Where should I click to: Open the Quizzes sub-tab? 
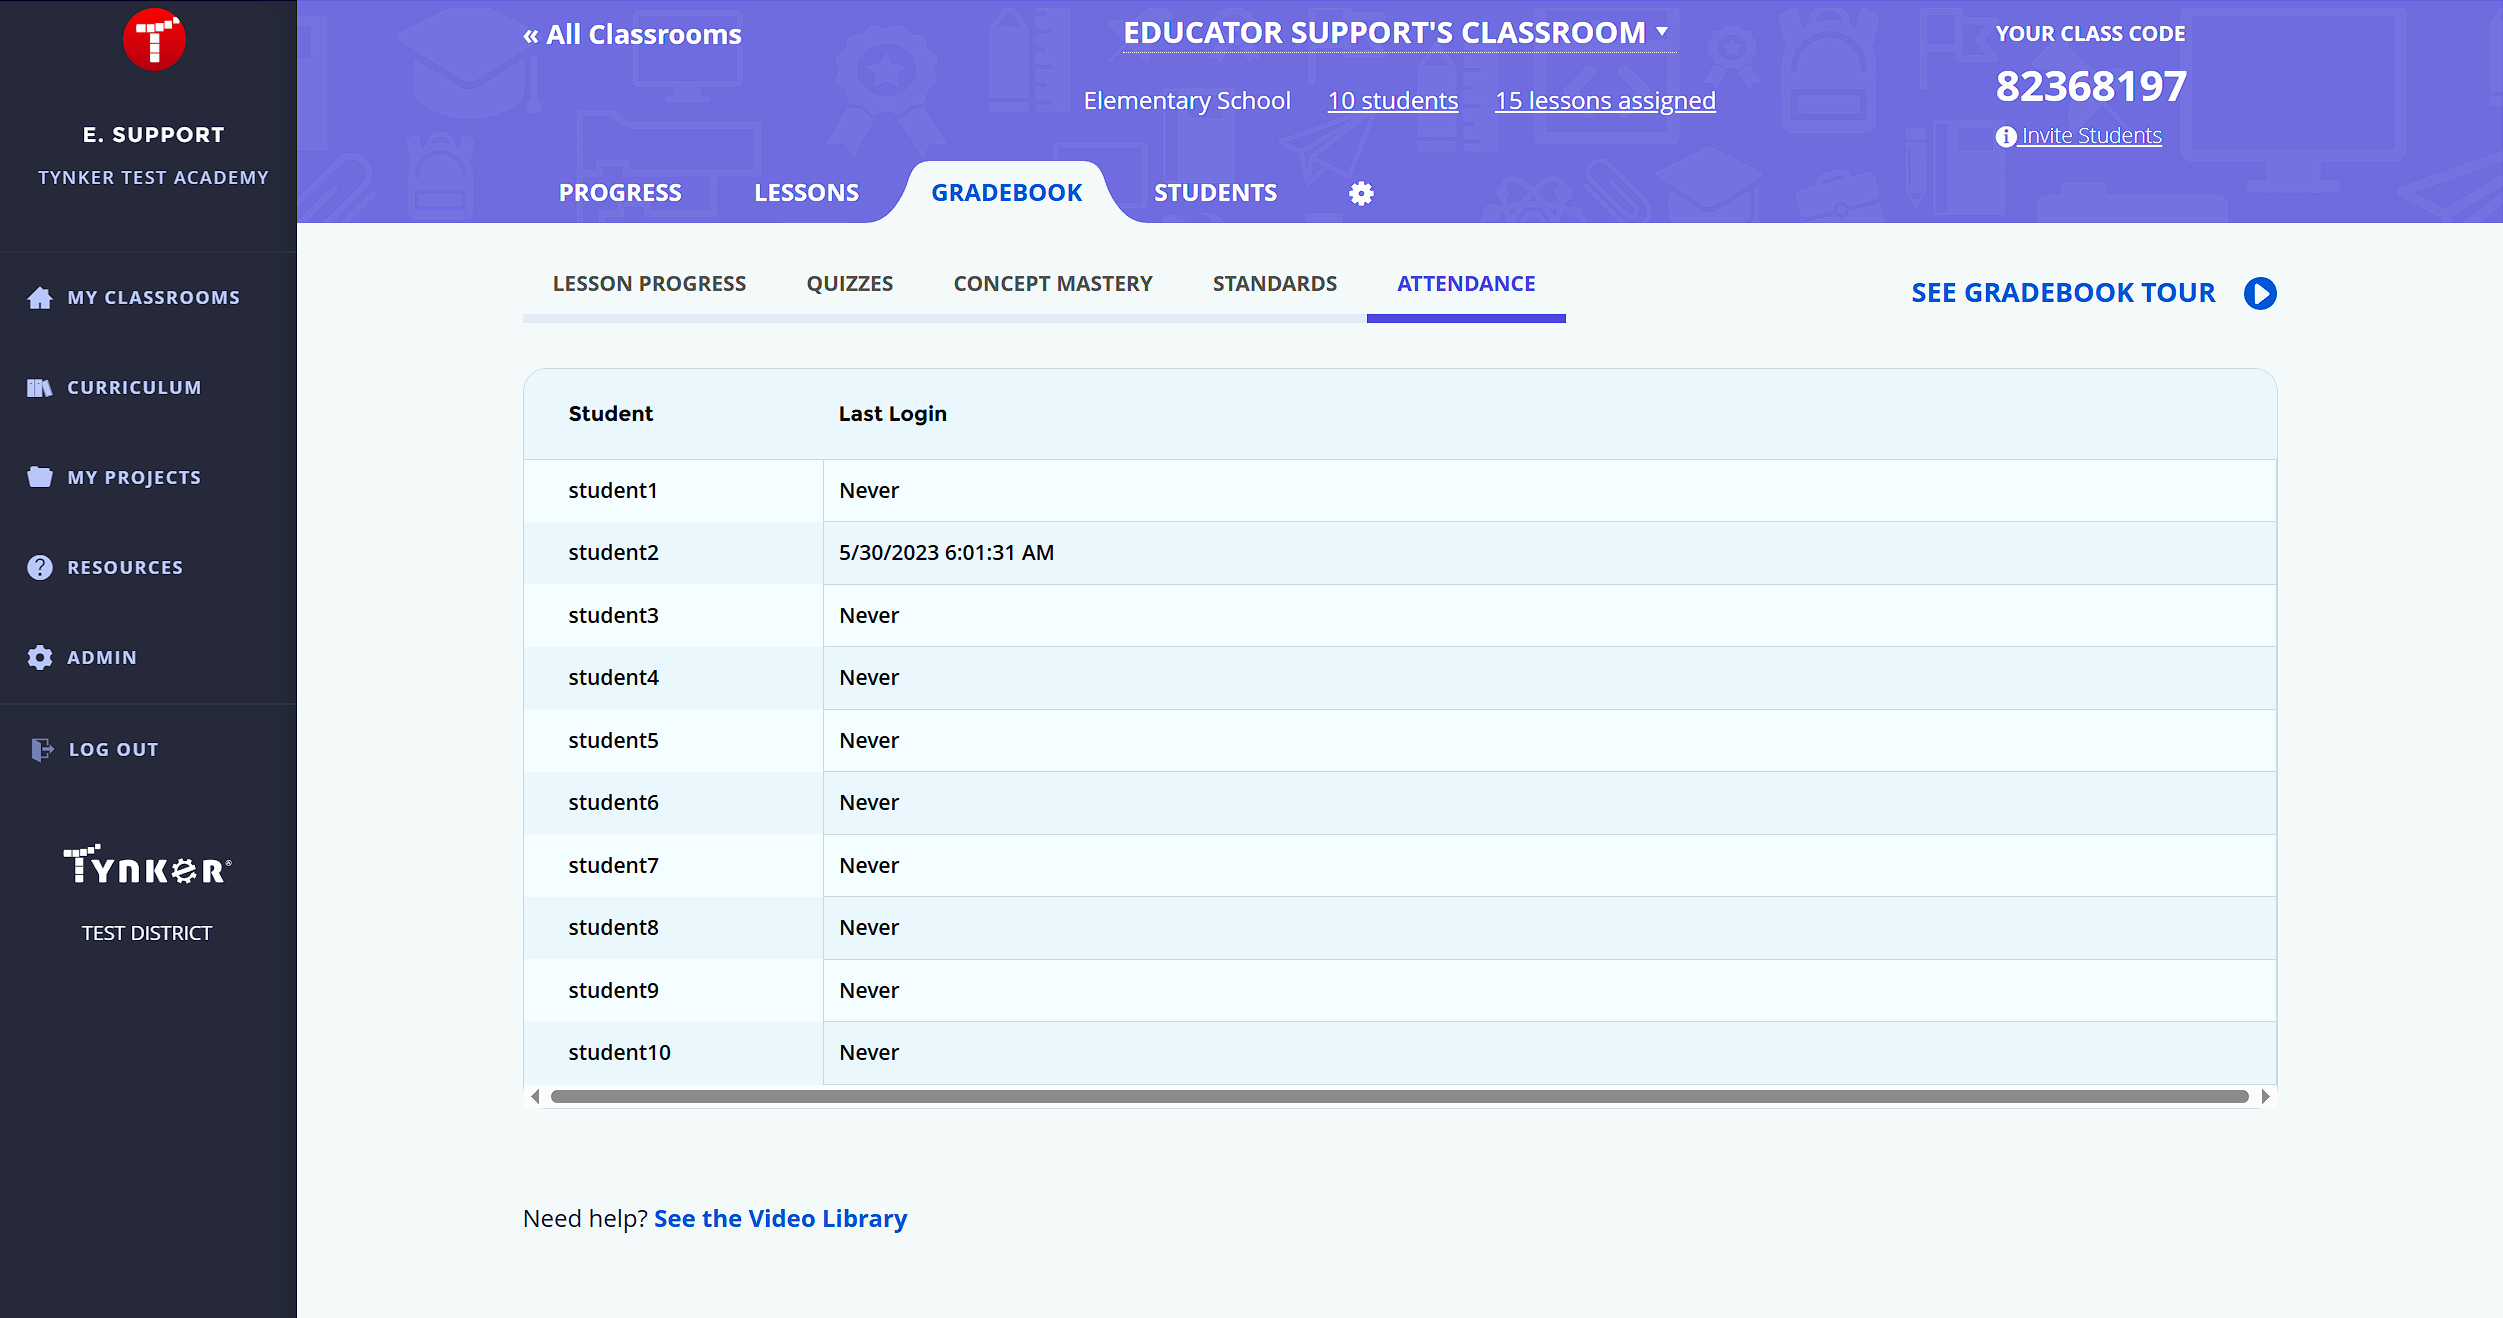click(x=850, y=284)
